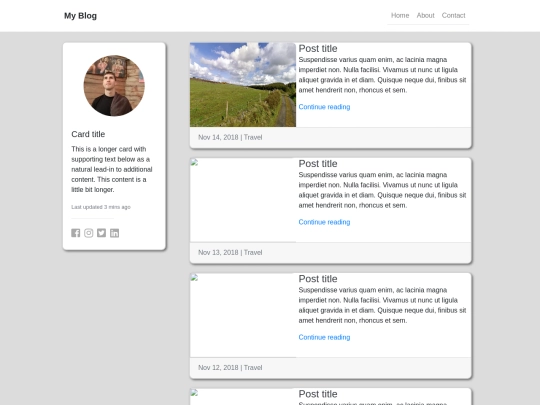Open the About nav item
The width and height of the screenshot is (540, 405).
(425, 15)
